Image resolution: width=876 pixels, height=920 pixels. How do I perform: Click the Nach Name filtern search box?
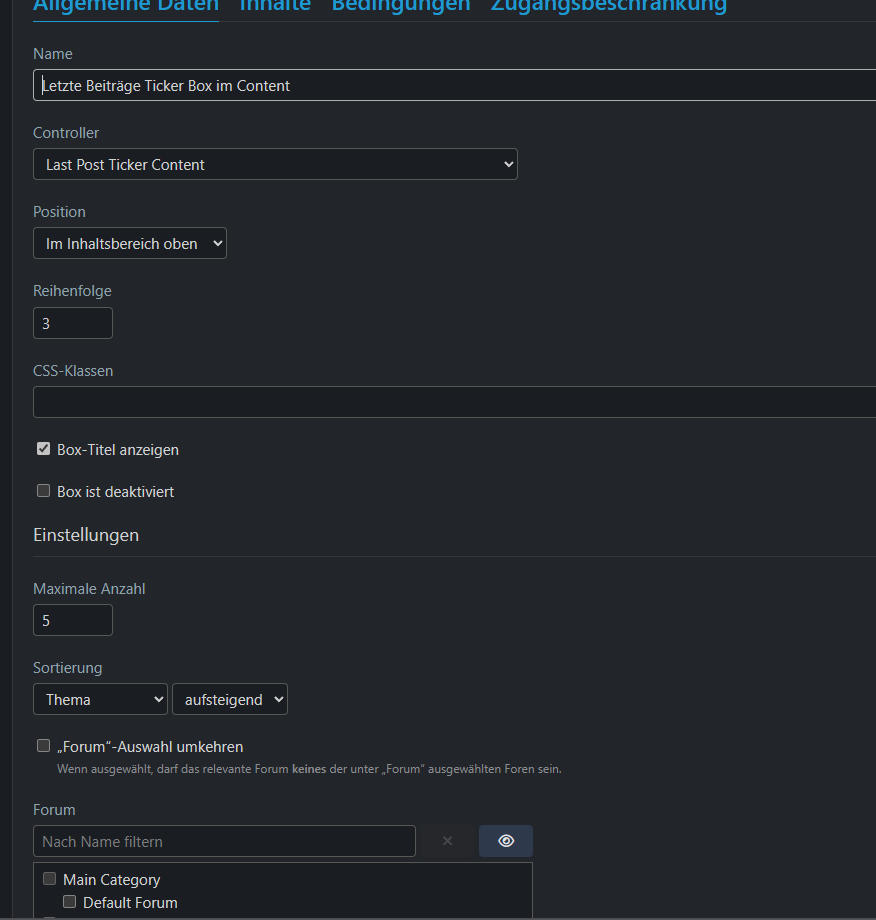pos(224,841)
